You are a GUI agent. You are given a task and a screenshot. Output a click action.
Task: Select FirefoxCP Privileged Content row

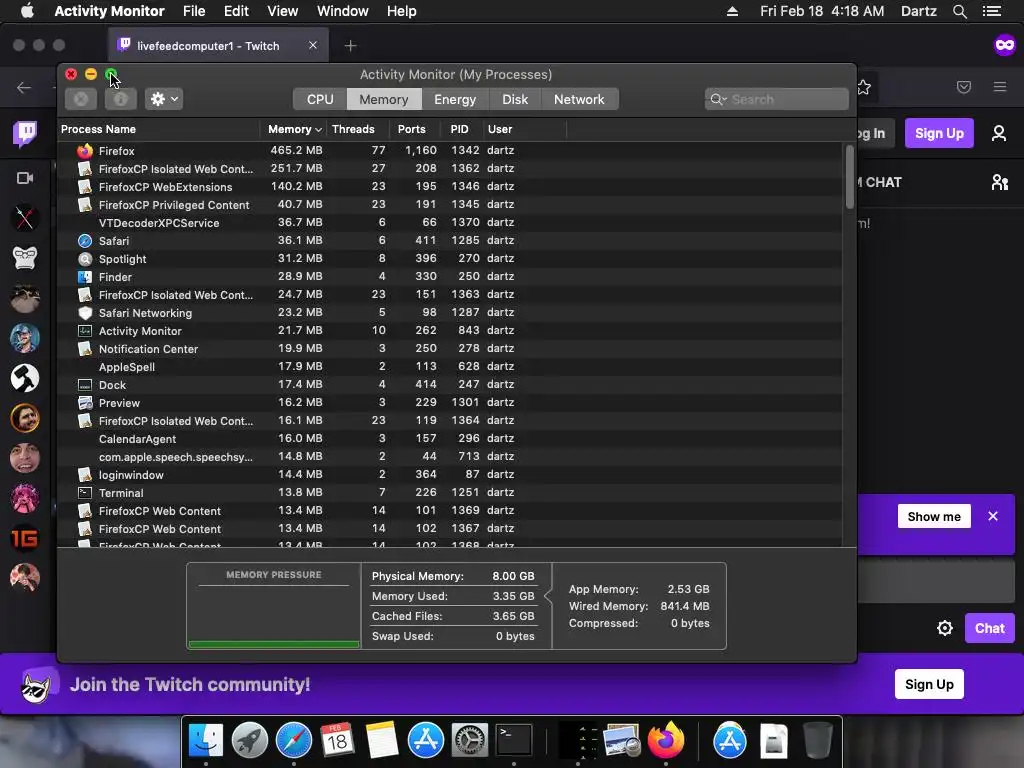(450, 205)
